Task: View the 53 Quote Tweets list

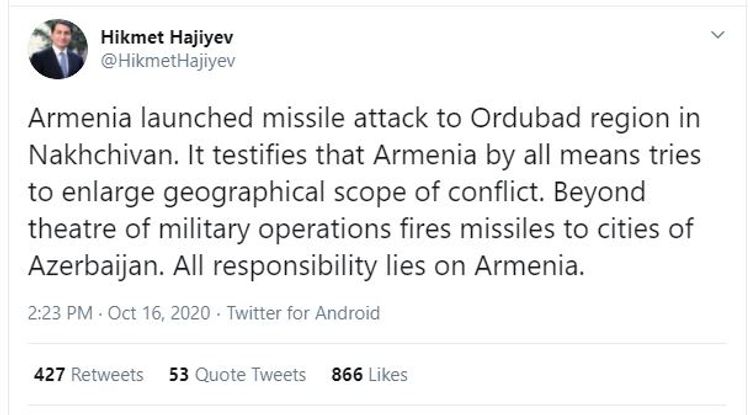Action: (x=237, y=374)
